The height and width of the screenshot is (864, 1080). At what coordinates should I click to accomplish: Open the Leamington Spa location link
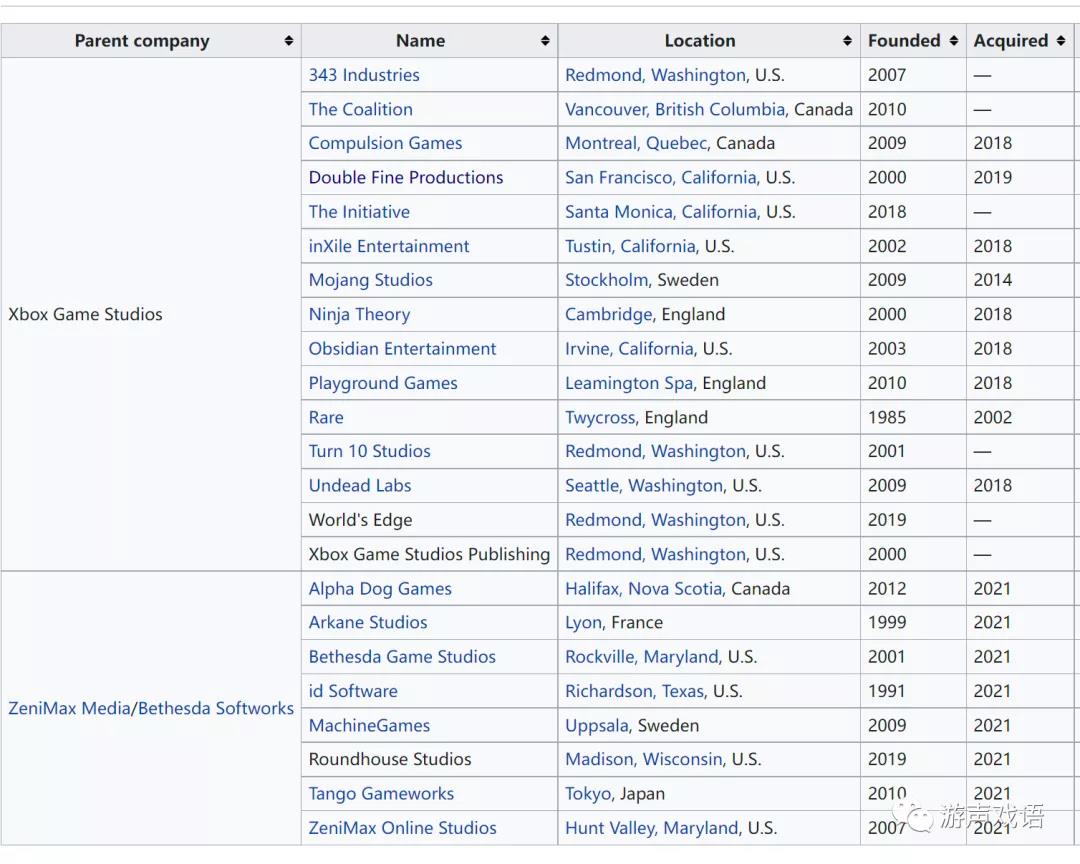pos(630,383)
